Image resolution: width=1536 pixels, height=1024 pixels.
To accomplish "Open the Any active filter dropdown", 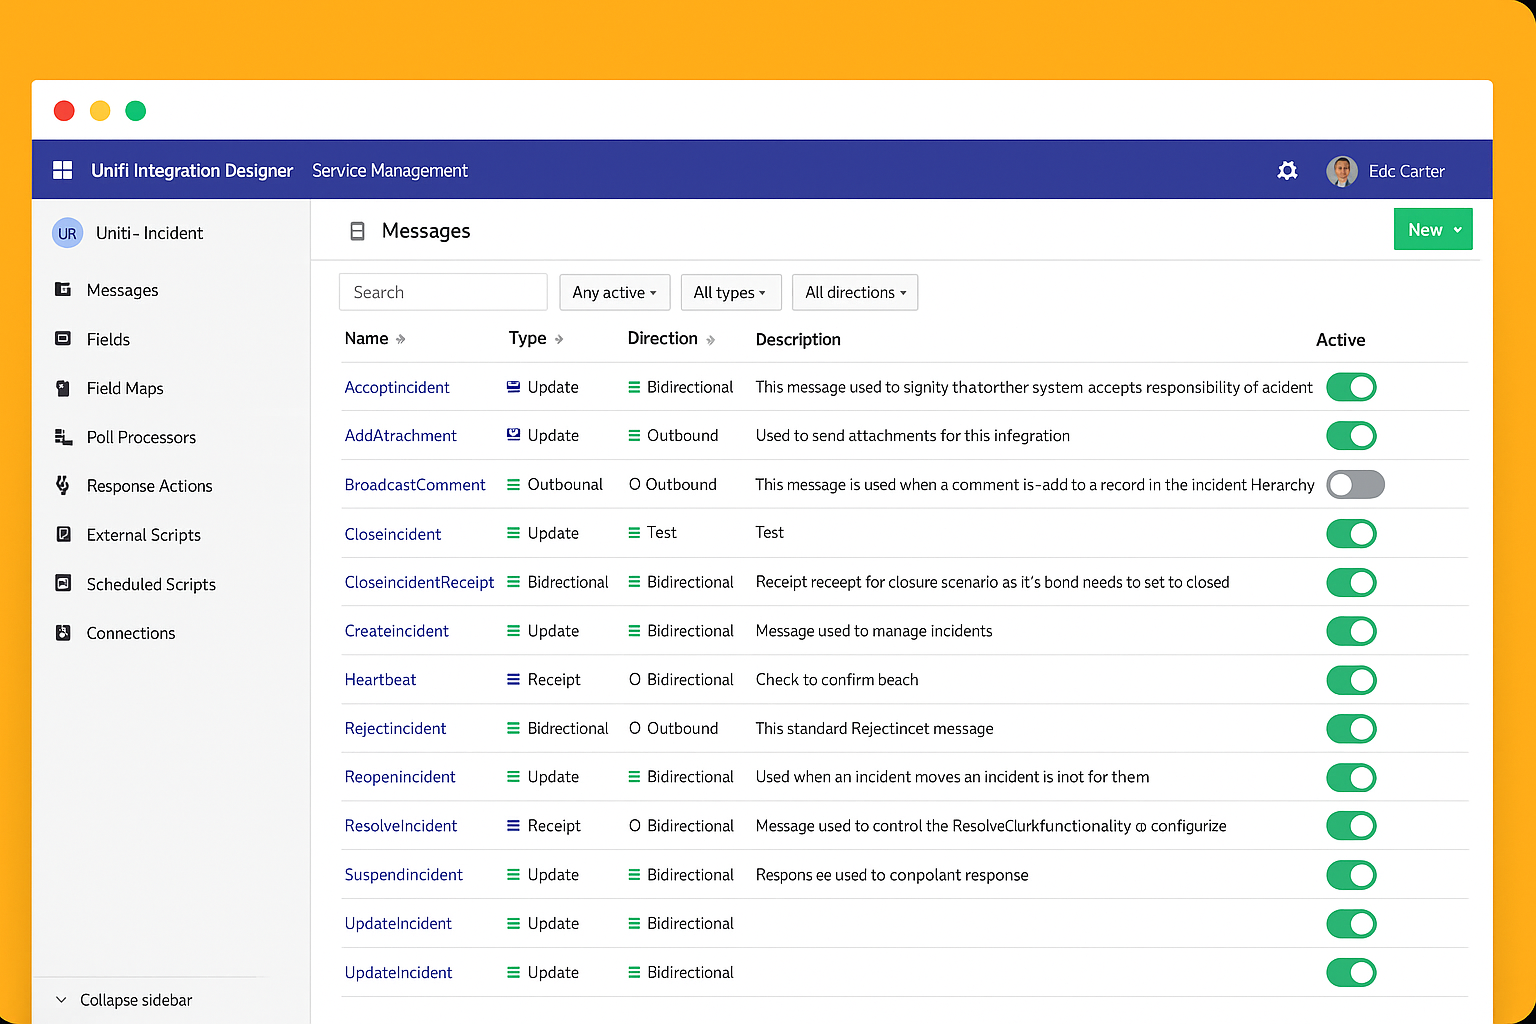I will pyautogui.click(x=614, y=293).
